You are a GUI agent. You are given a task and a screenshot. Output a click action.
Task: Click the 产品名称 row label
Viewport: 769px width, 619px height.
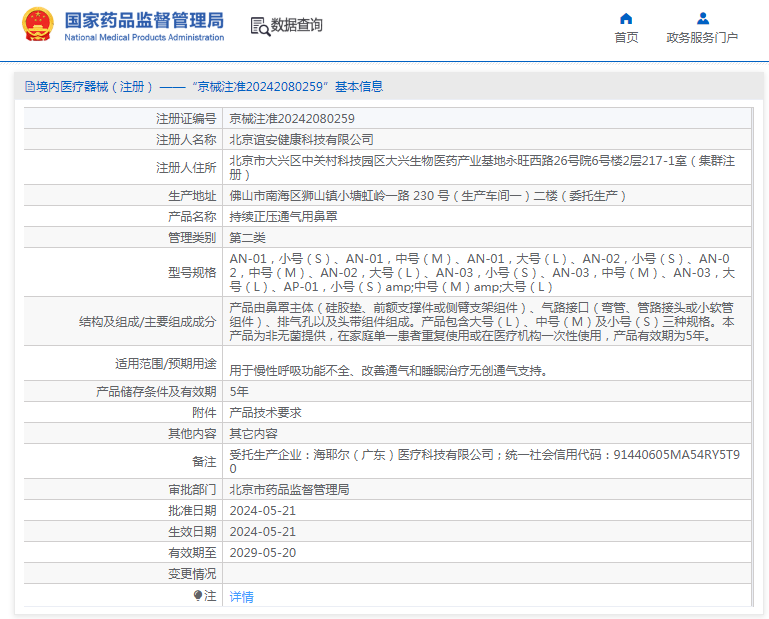(x=192, y=216)
